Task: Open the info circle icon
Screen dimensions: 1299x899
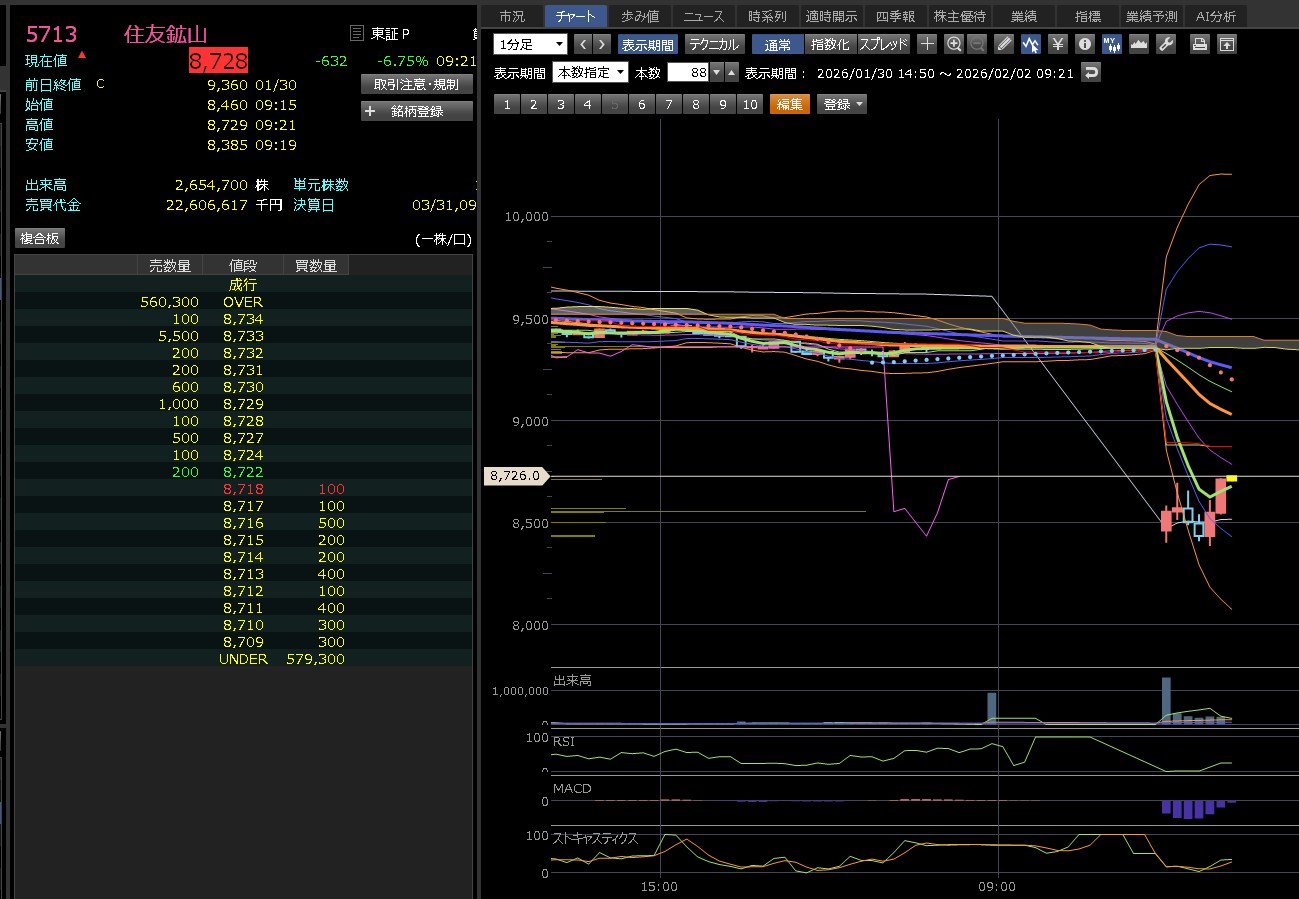Action: tap(1085, 44)
